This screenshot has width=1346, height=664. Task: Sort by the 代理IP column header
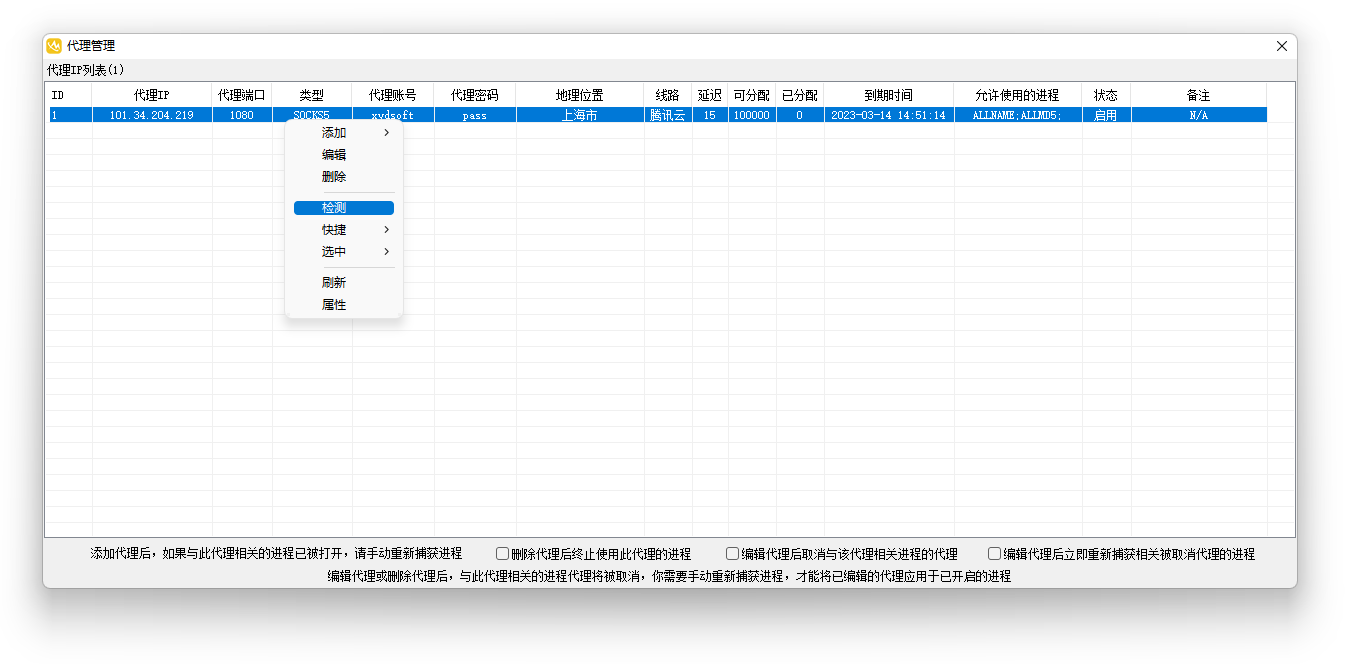(x=152, y=95)
